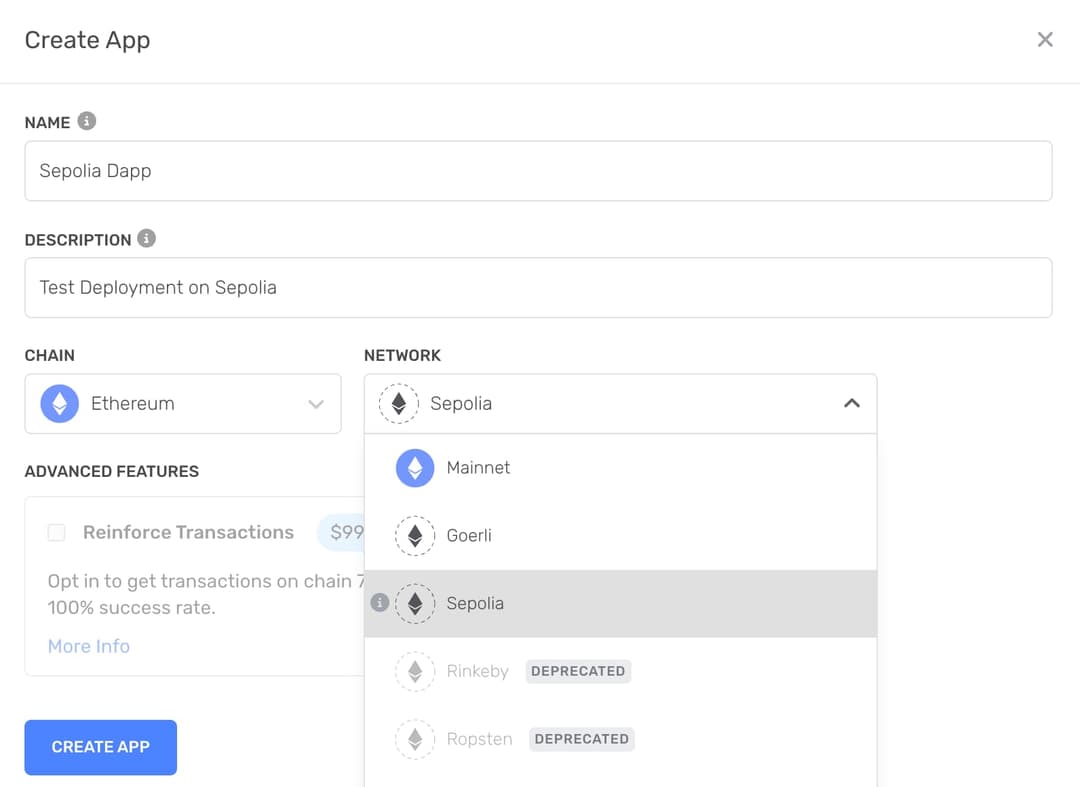
Task: Click the Goerli network icon
Action: [x=414, y=536]
